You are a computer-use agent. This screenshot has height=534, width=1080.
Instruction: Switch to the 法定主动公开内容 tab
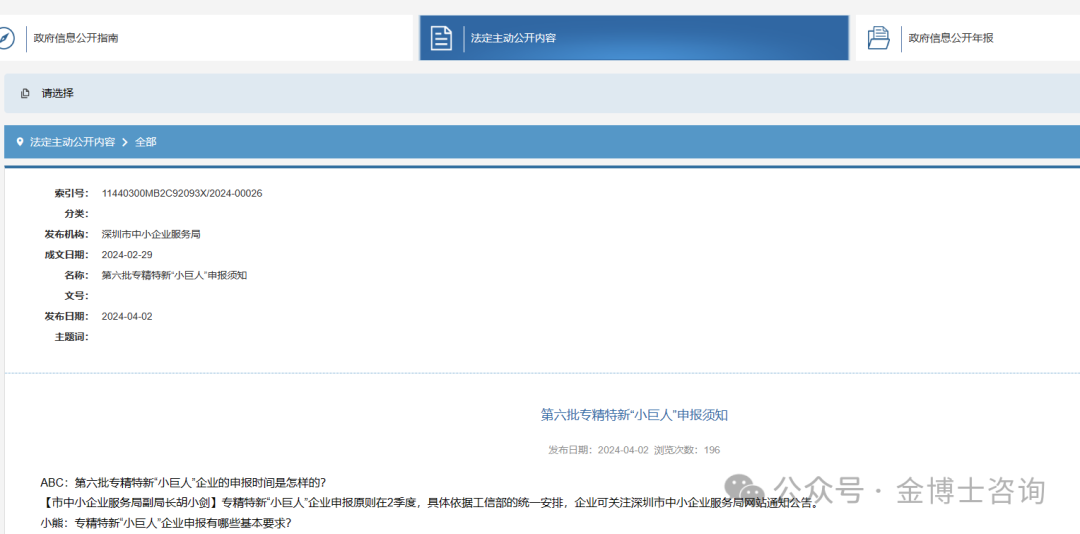[634, 38]
